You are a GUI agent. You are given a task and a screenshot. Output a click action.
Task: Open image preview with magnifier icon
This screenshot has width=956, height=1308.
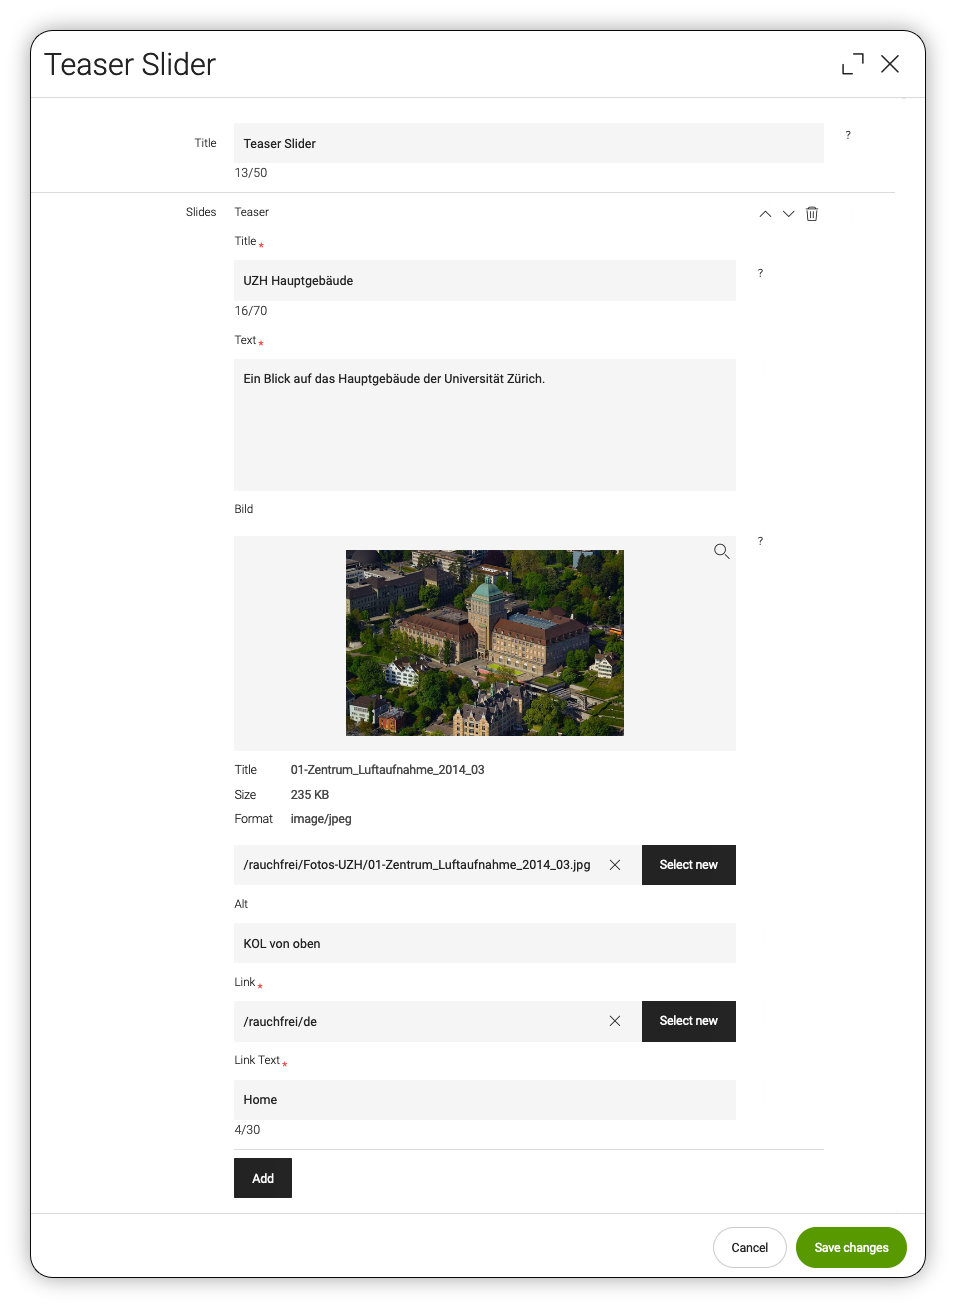721,551
